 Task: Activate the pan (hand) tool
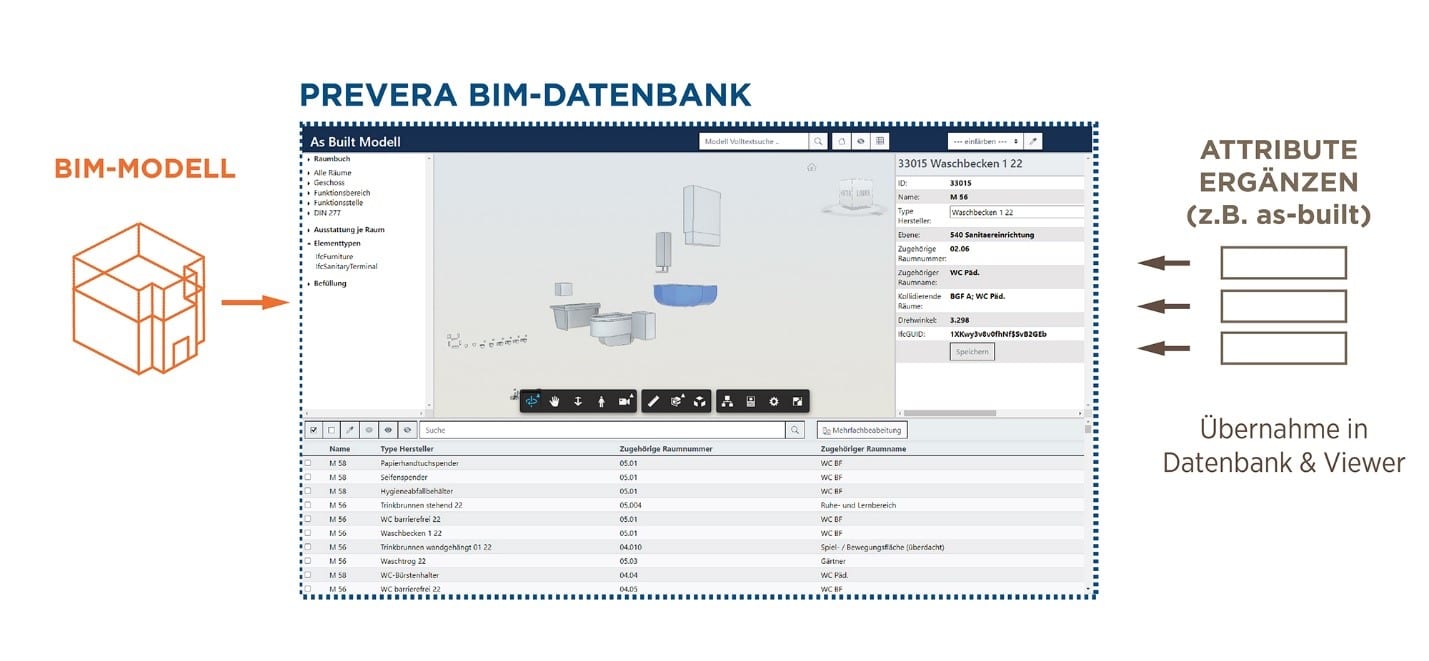coord(556,401)
